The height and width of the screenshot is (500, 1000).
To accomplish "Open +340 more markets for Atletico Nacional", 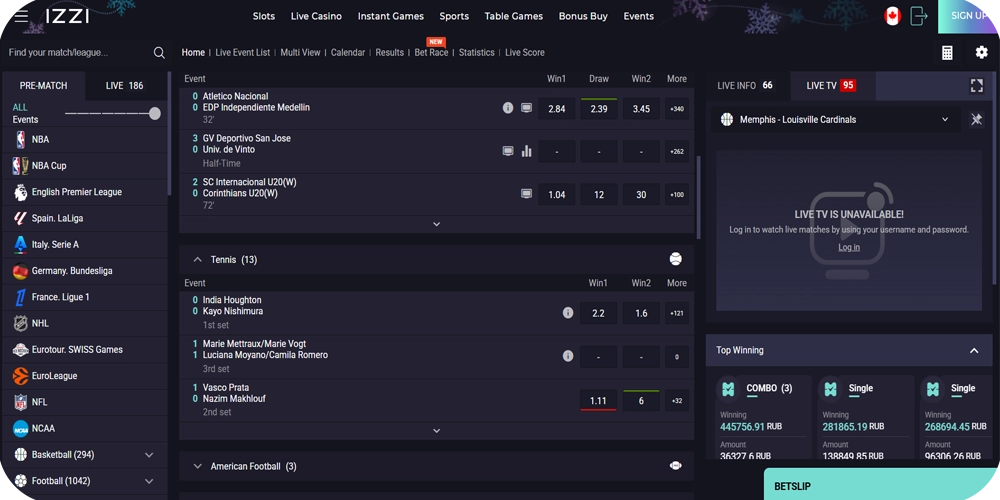I will (677, 109).
